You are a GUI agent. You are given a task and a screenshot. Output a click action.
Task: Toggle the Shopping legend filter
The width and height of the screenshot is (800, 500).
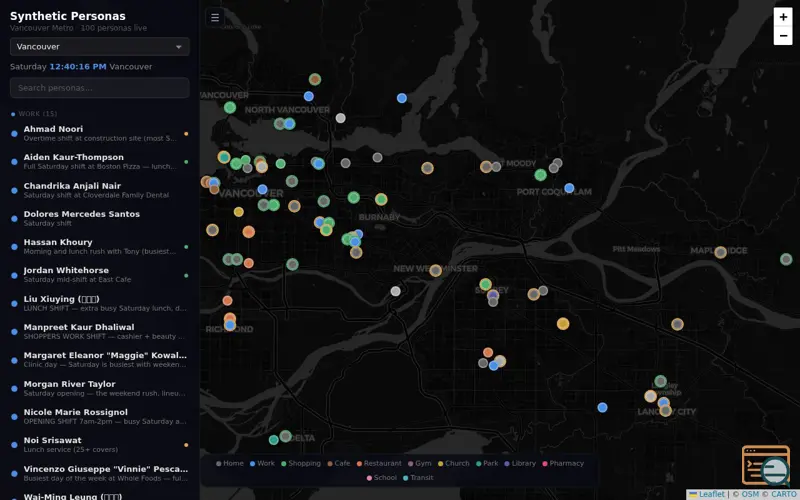coord(301,463)
